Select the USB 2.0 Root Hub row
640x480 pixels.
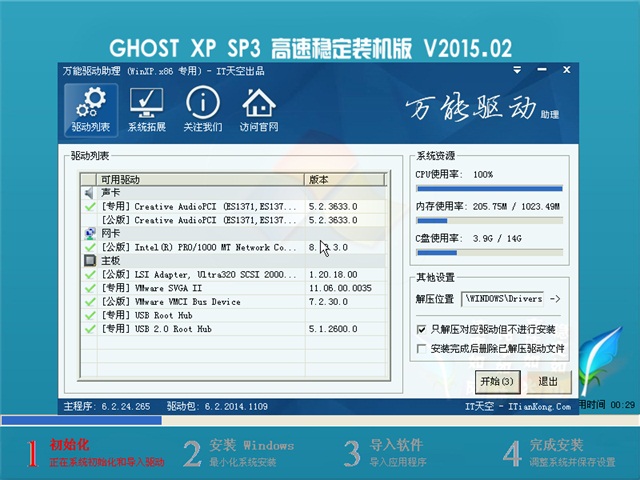[x=198, y=328]
